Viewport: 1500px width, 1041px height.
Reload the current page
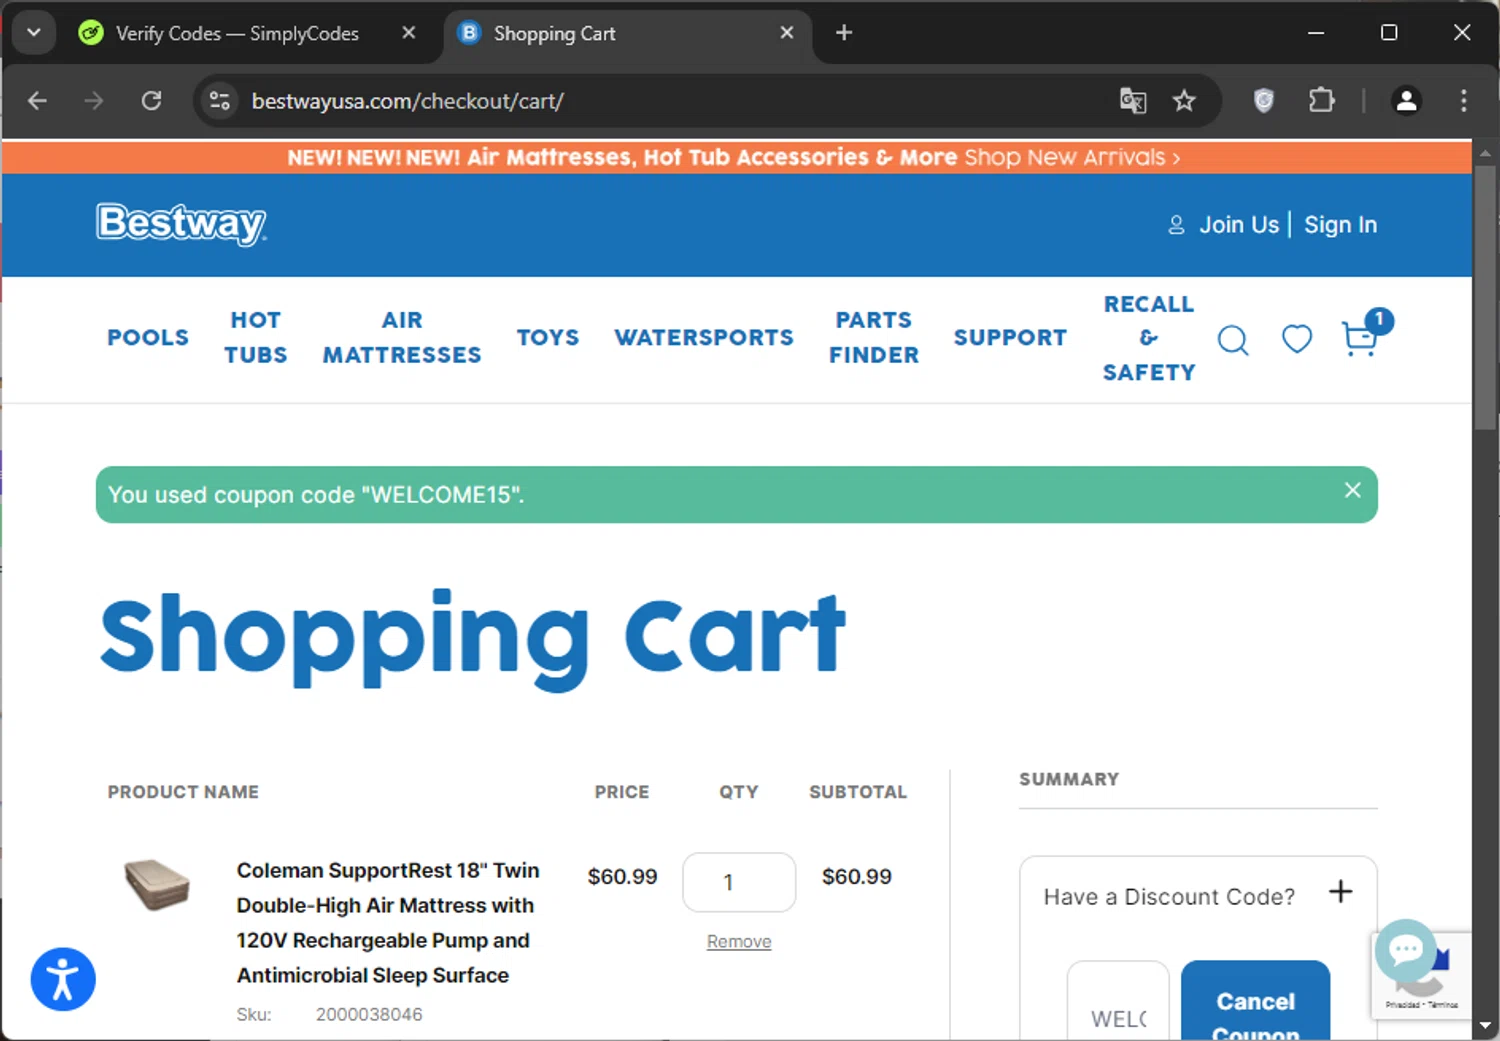point(151,101)
